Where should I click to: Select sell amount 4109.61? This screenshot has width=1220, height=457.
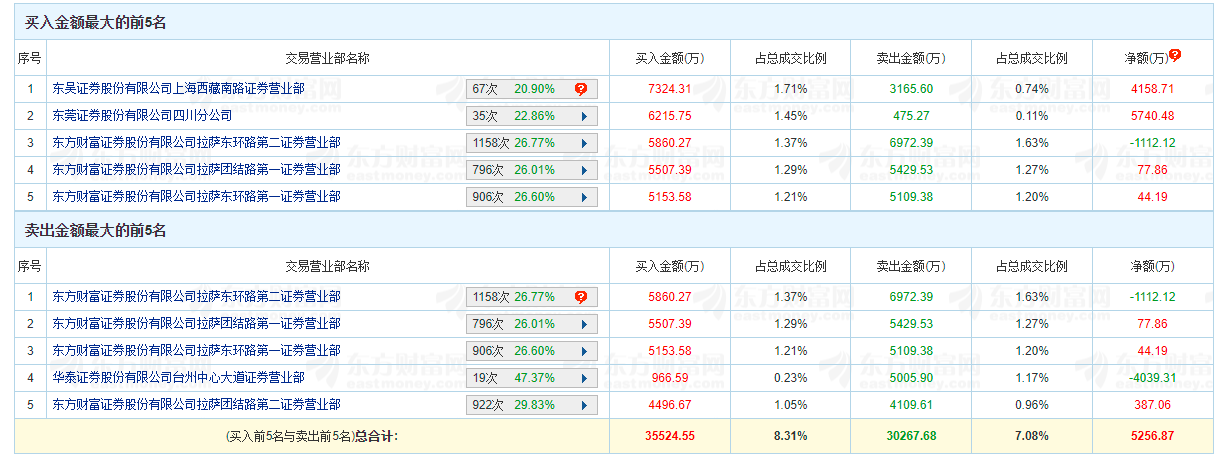click(x=910, y=405)
